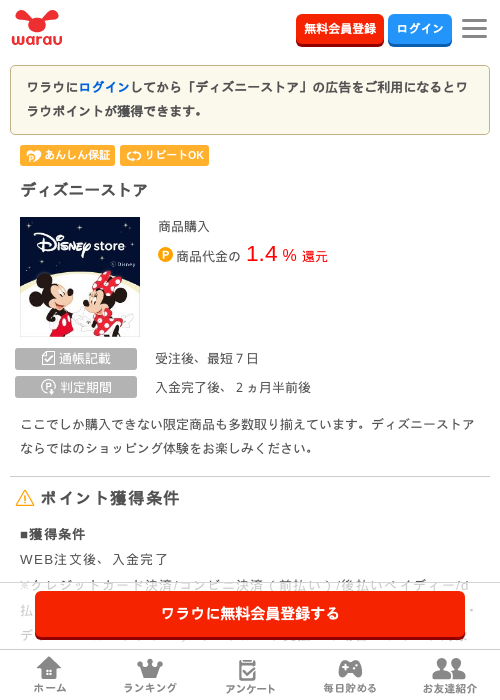Viewport: 500px width, 700px height.
Task: Click the orange P point coin icon
Action: 165,255
